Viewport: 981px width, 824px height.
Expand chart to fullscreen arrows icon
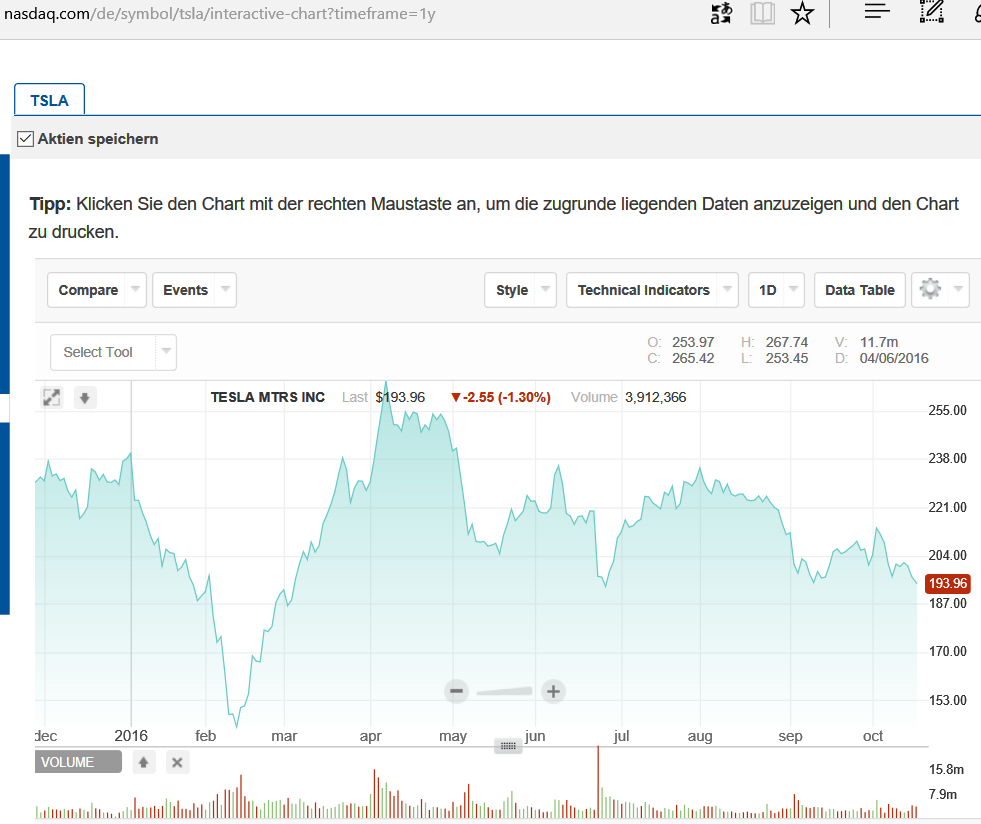pyautogui.click(x=51, y=397)
